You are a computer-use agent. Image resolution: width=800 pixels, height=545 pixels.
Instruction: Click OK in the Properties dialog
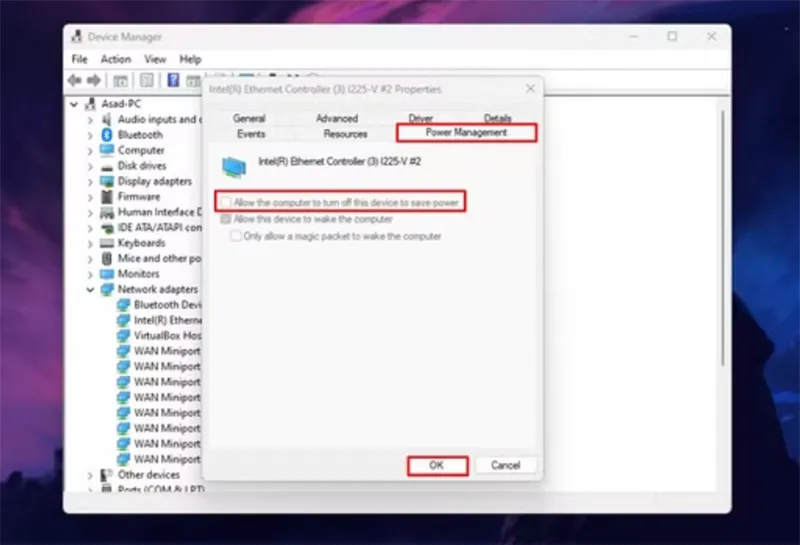437,465
